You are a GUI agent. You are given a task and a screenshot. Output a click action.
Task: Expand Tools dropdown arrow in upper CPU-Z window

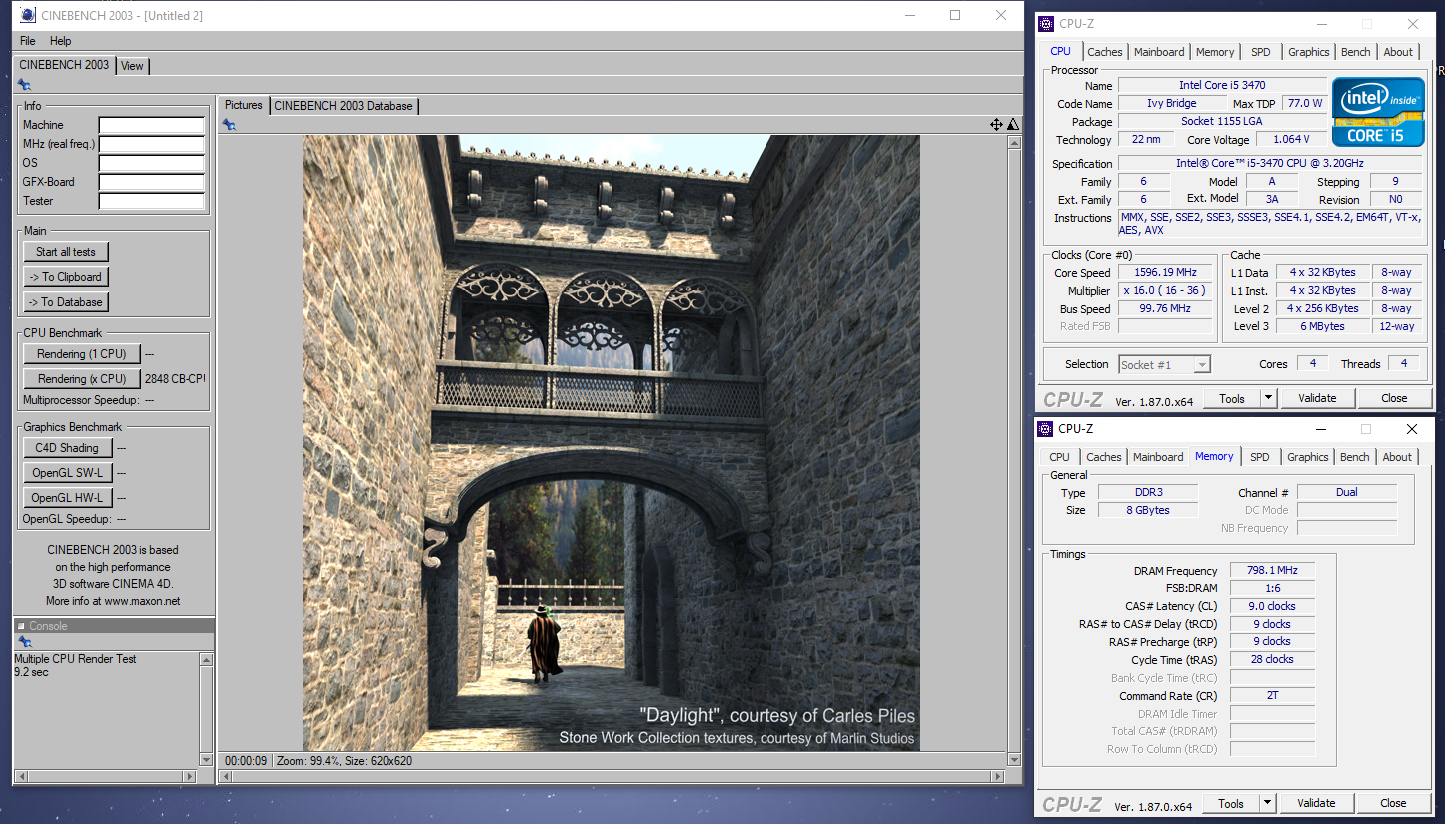click(1268, 398)
